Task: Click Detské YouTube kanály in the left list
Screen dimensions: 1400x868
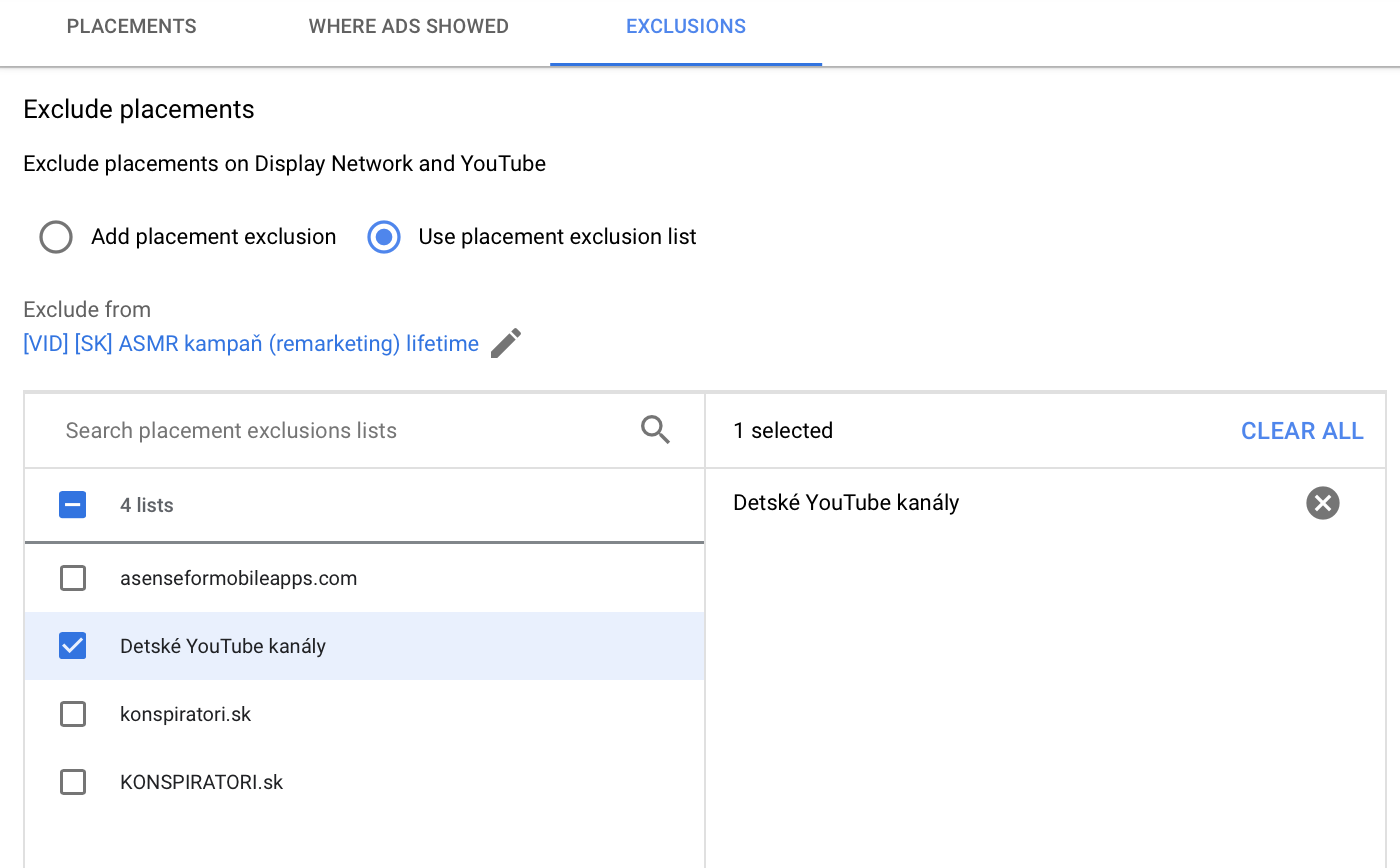Action: [x=223, y=646]
